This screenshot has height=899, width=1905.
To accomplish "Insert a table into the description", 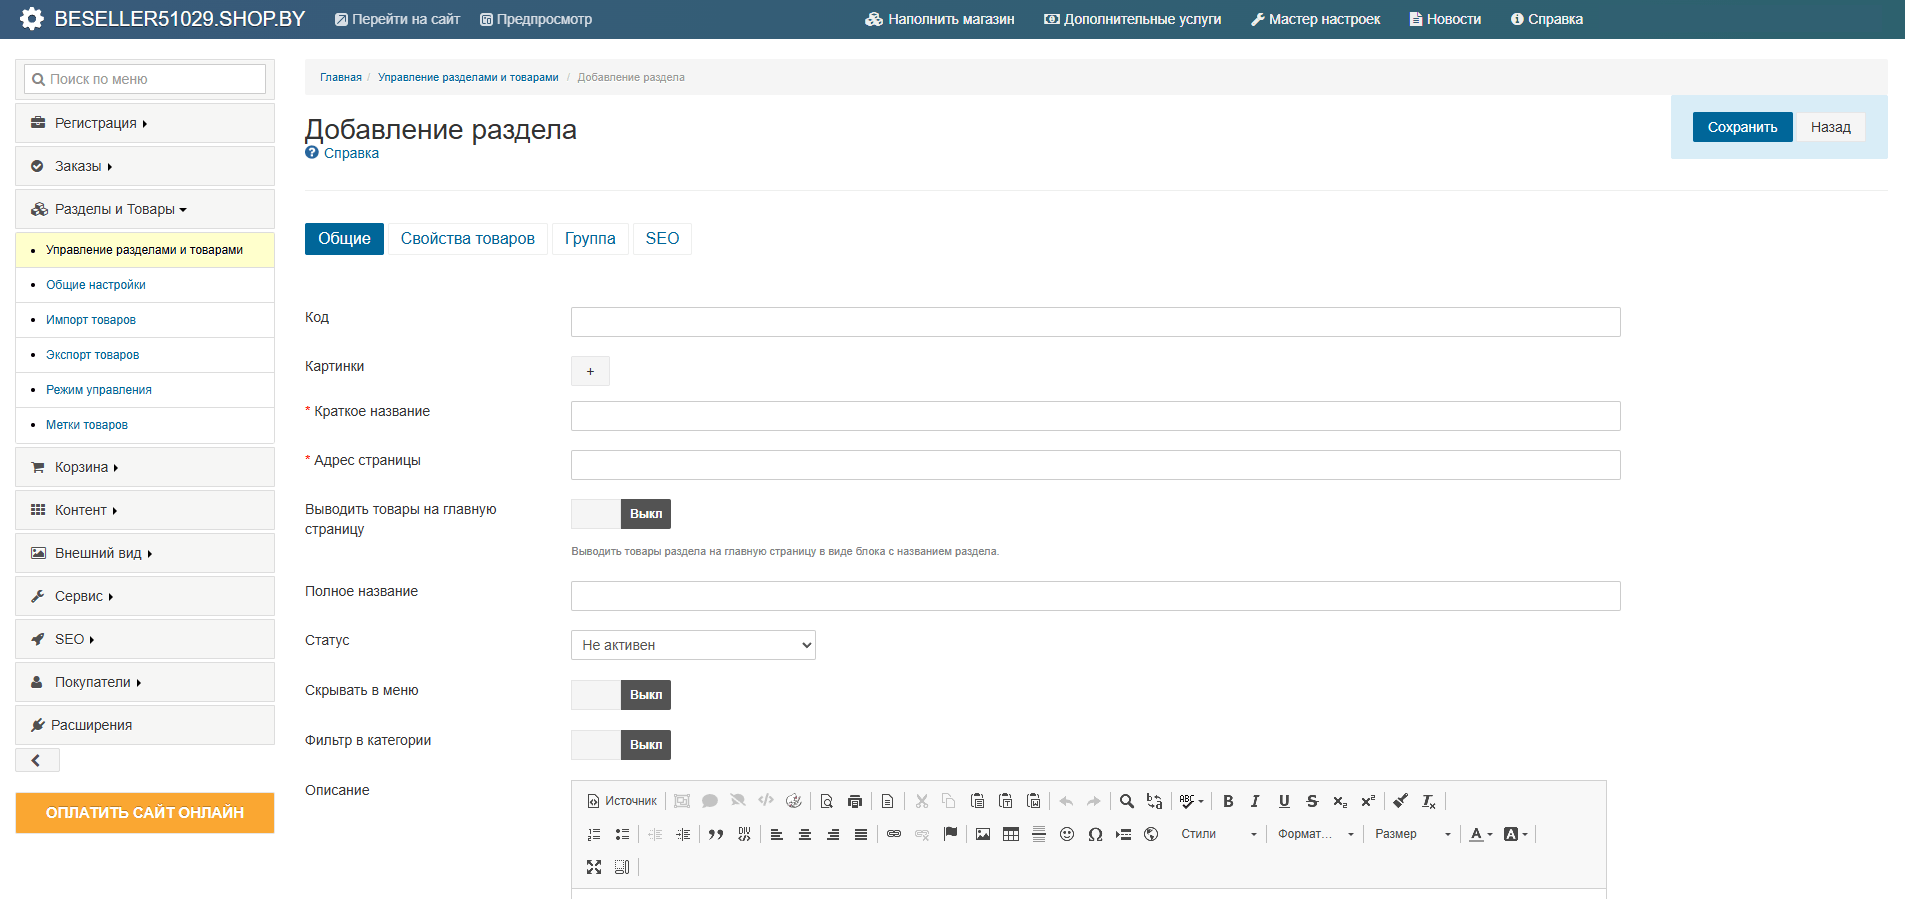I will pos(1011,834).
